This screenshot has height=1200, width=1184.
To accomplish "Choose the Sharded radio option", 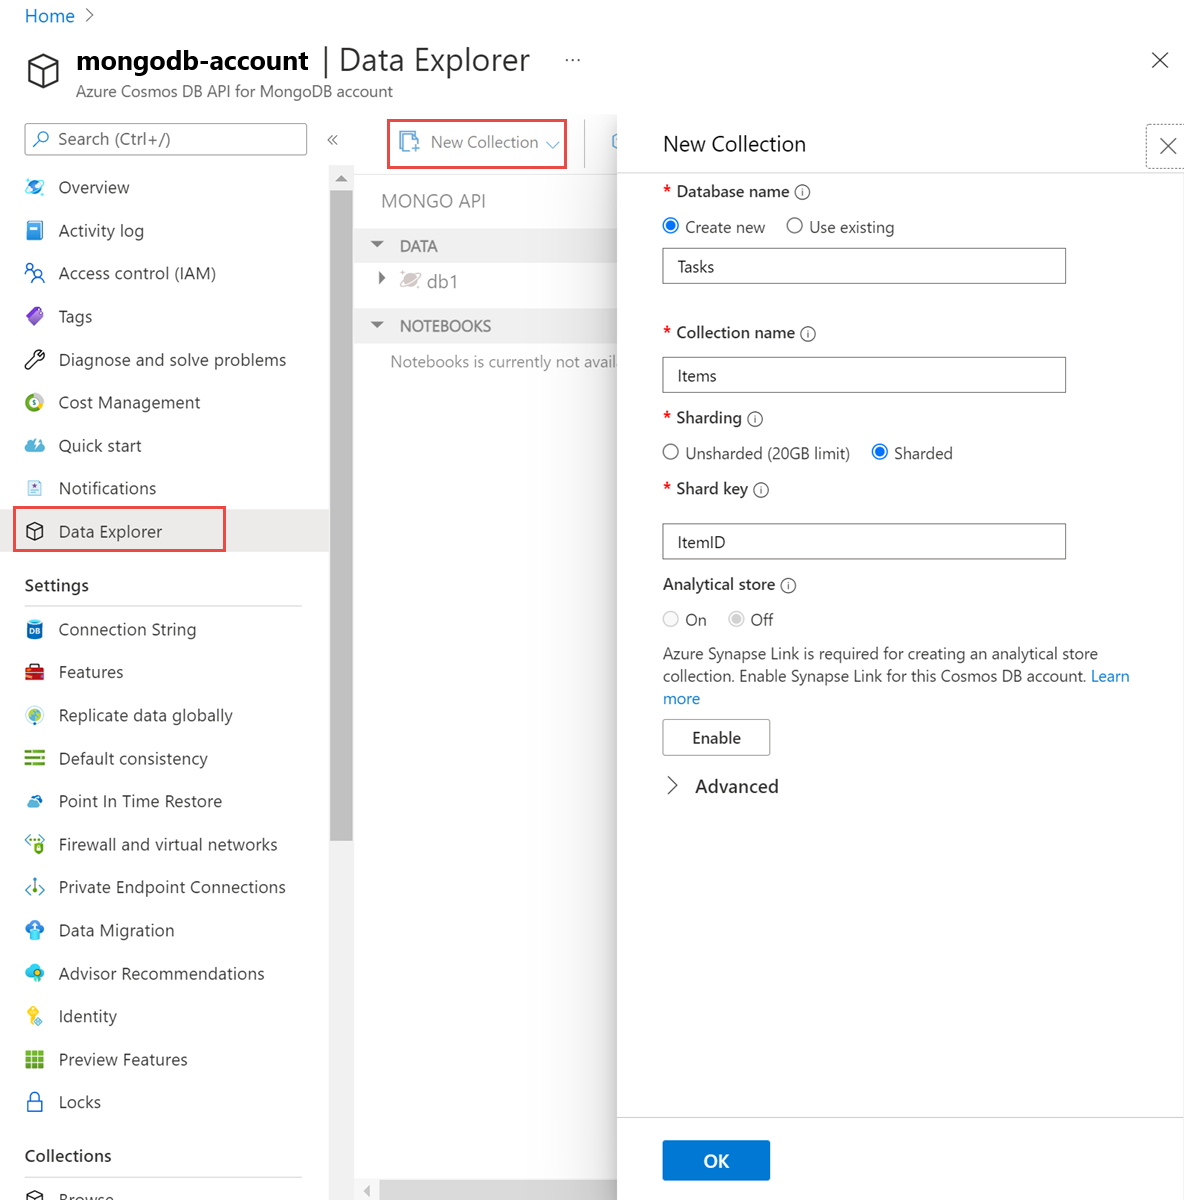I will 880,452.
